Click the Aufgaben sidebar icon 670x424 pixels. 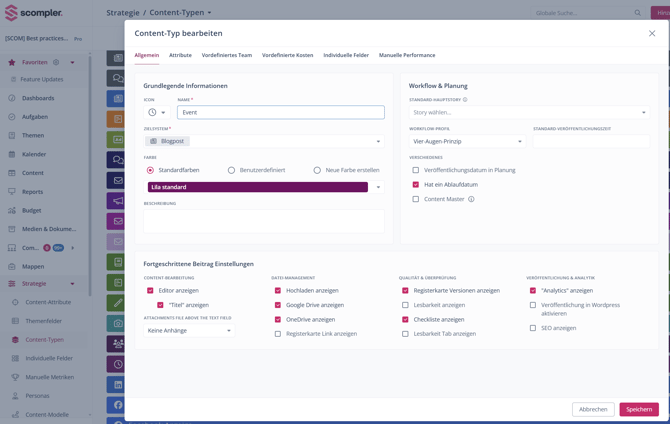click(12, 117)
